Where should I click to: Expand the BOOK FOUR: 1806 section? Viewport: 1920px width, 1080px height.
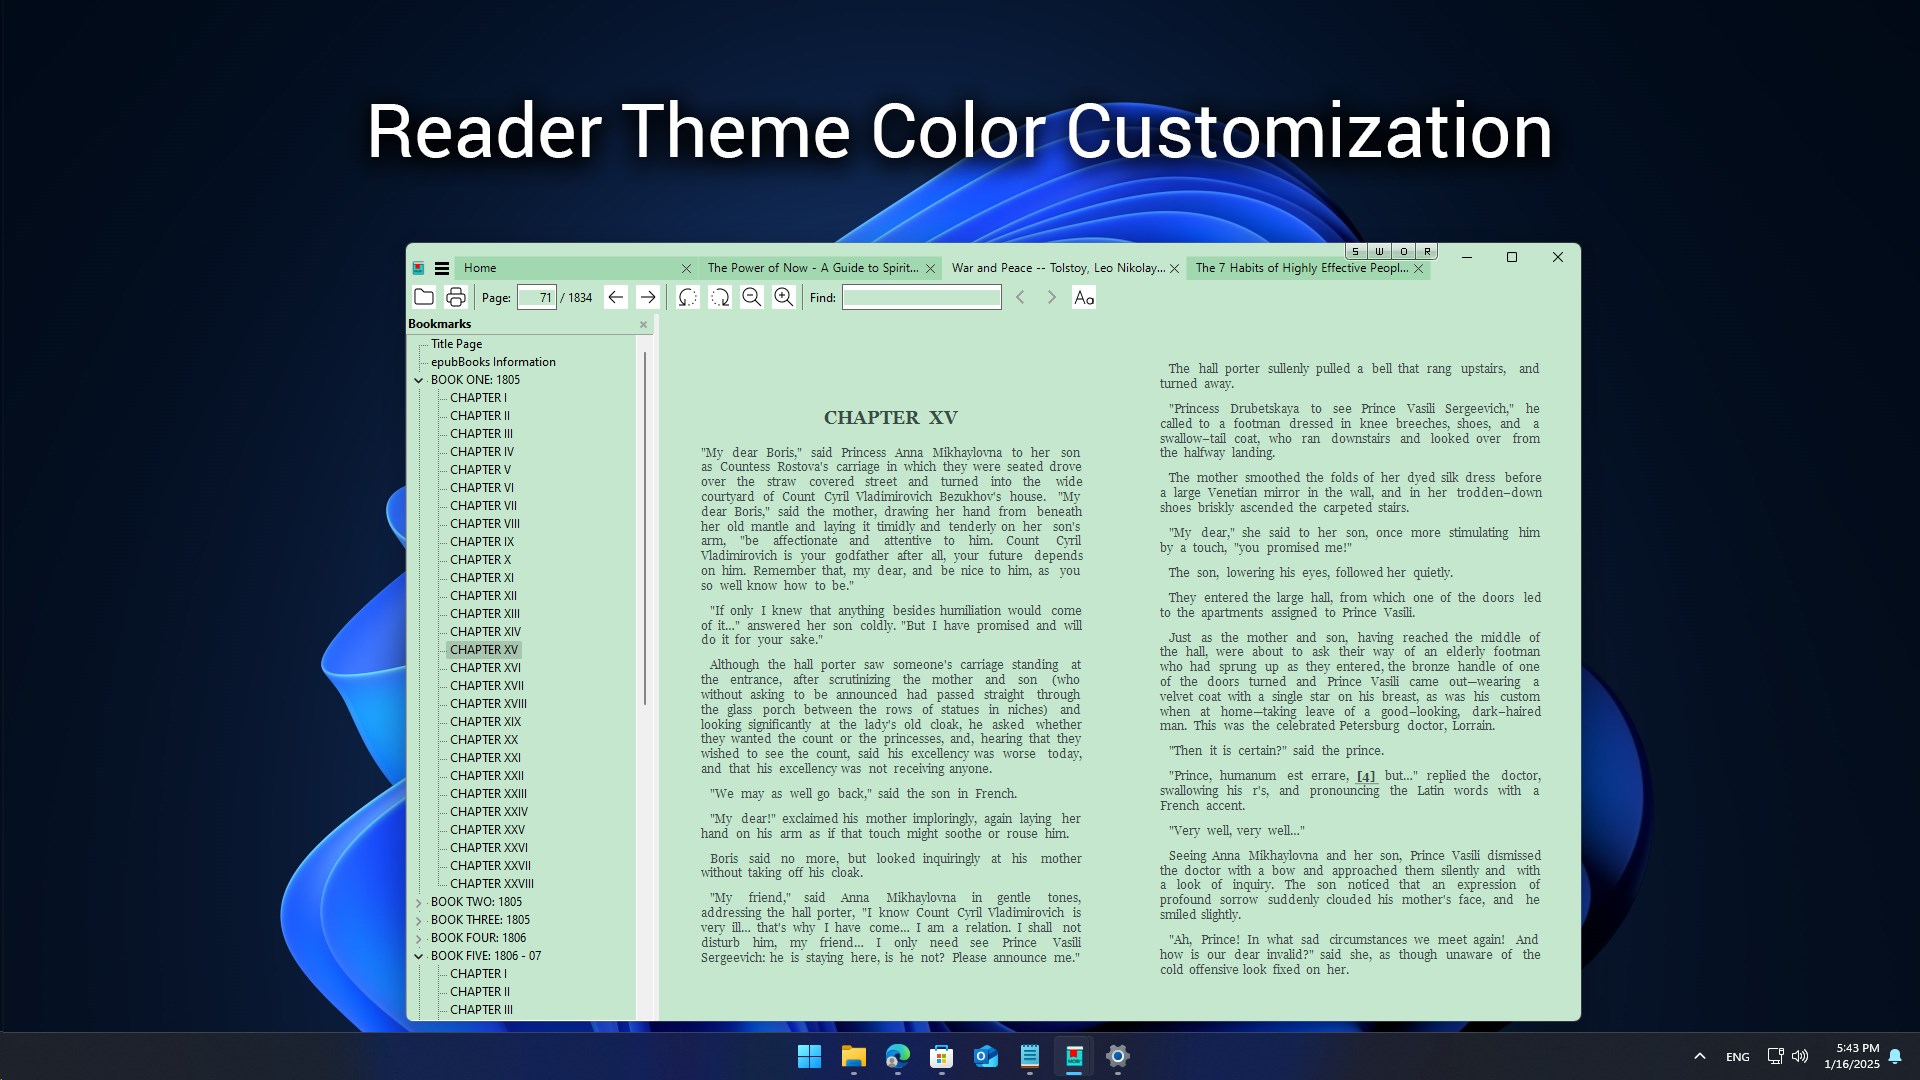(418, 938)
